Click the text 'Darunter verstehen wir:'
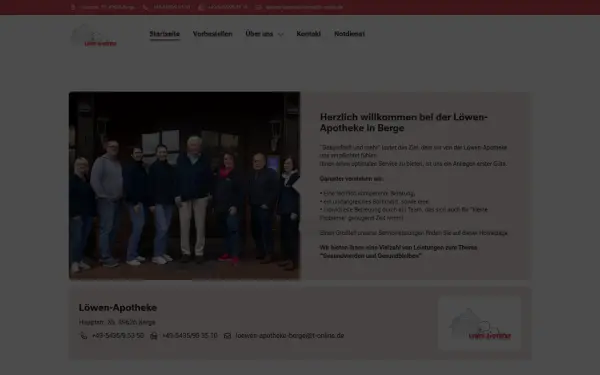The width and height of the screenshot is (600, 375). (x=351, y=179)
